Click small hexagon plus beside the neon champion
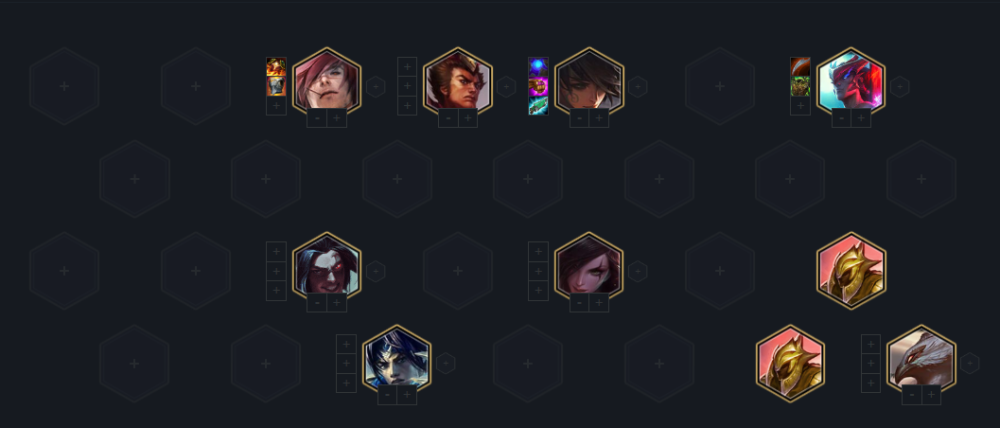 pos(899,86)
